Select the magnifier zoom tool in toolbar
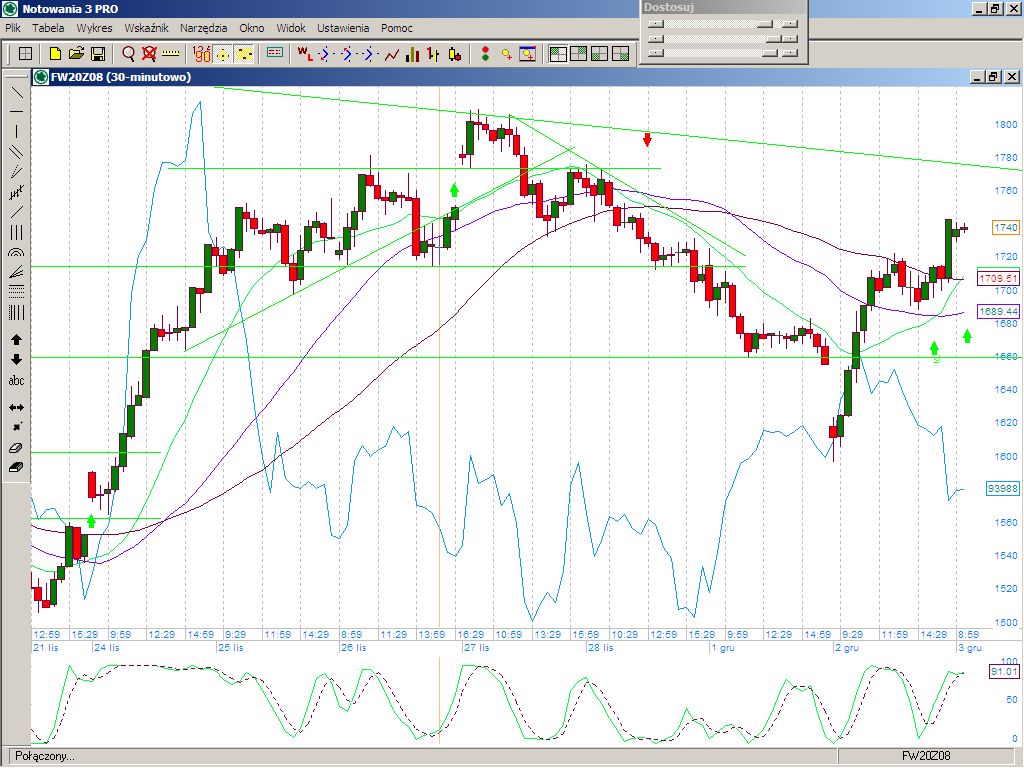1024x768 pixels. pyautogui.click(x=129, y=54)
